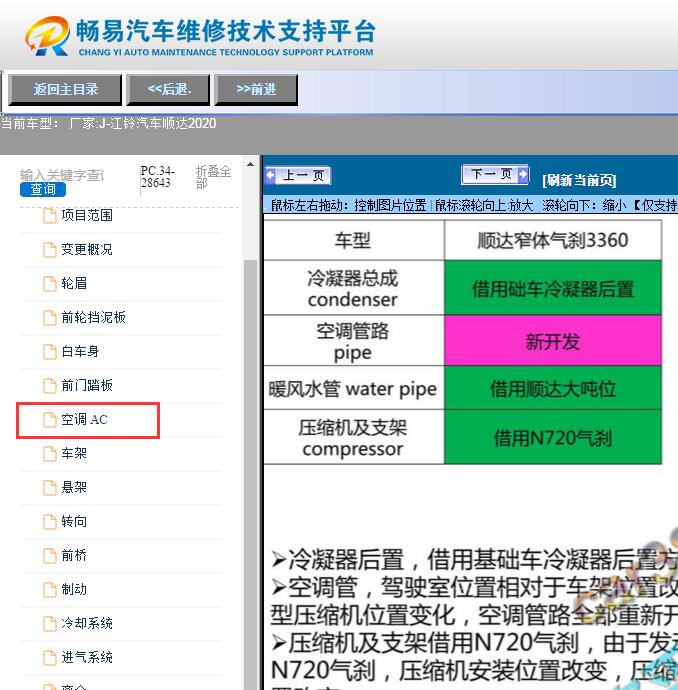Click the 冷凝器总成 condenser cell
This screenshot has width=678, height=690.
(353, 288)
